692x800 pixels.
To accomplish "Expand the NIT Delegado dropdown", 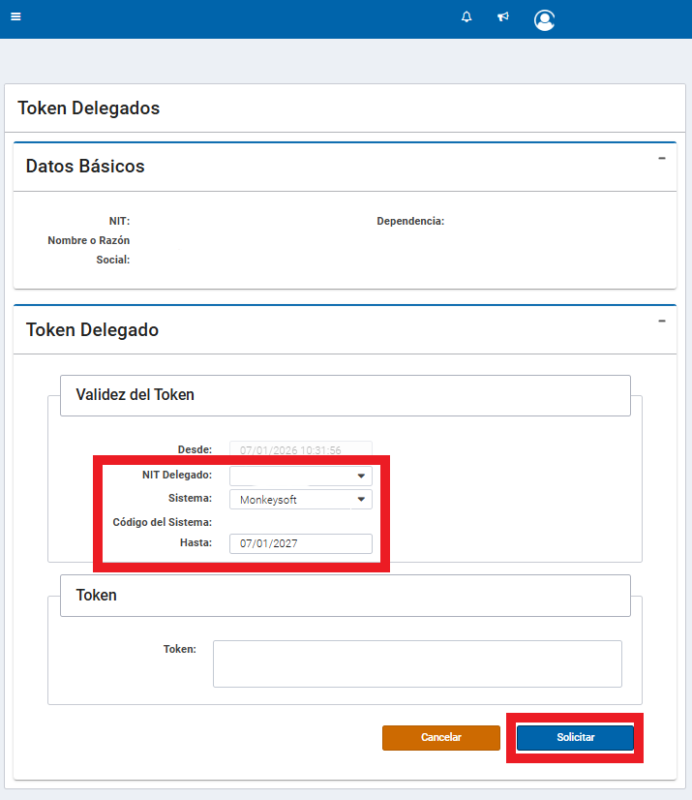I will 300,476.
